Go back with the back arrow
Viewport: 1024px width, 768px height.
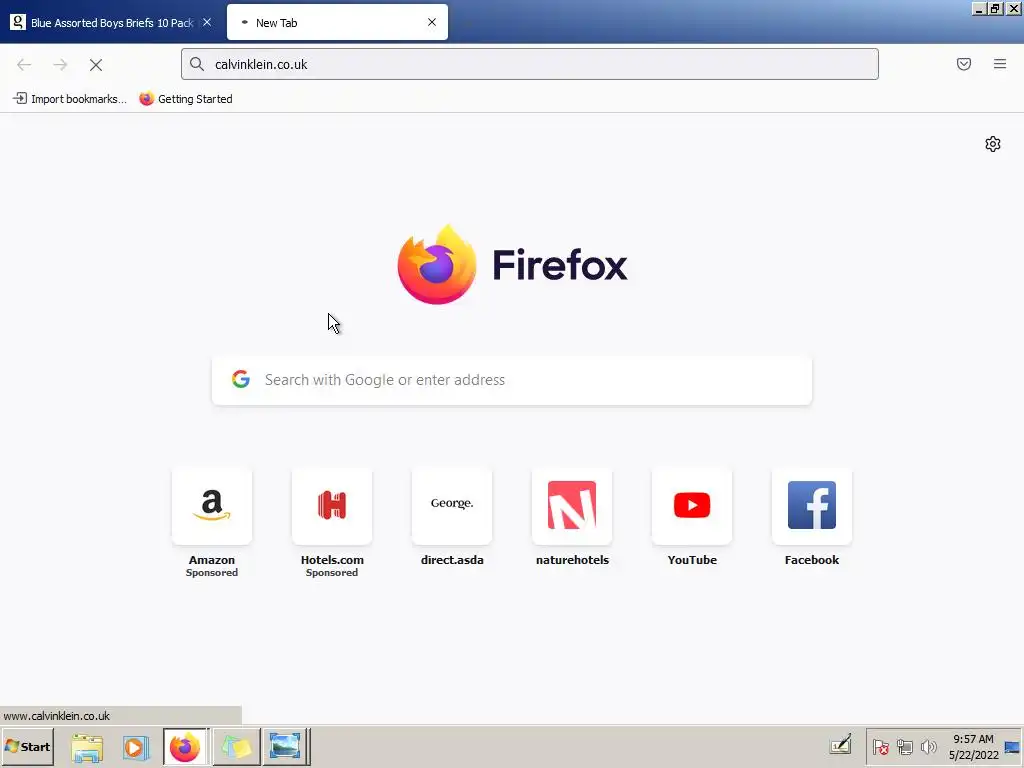[x=24, y=65]
